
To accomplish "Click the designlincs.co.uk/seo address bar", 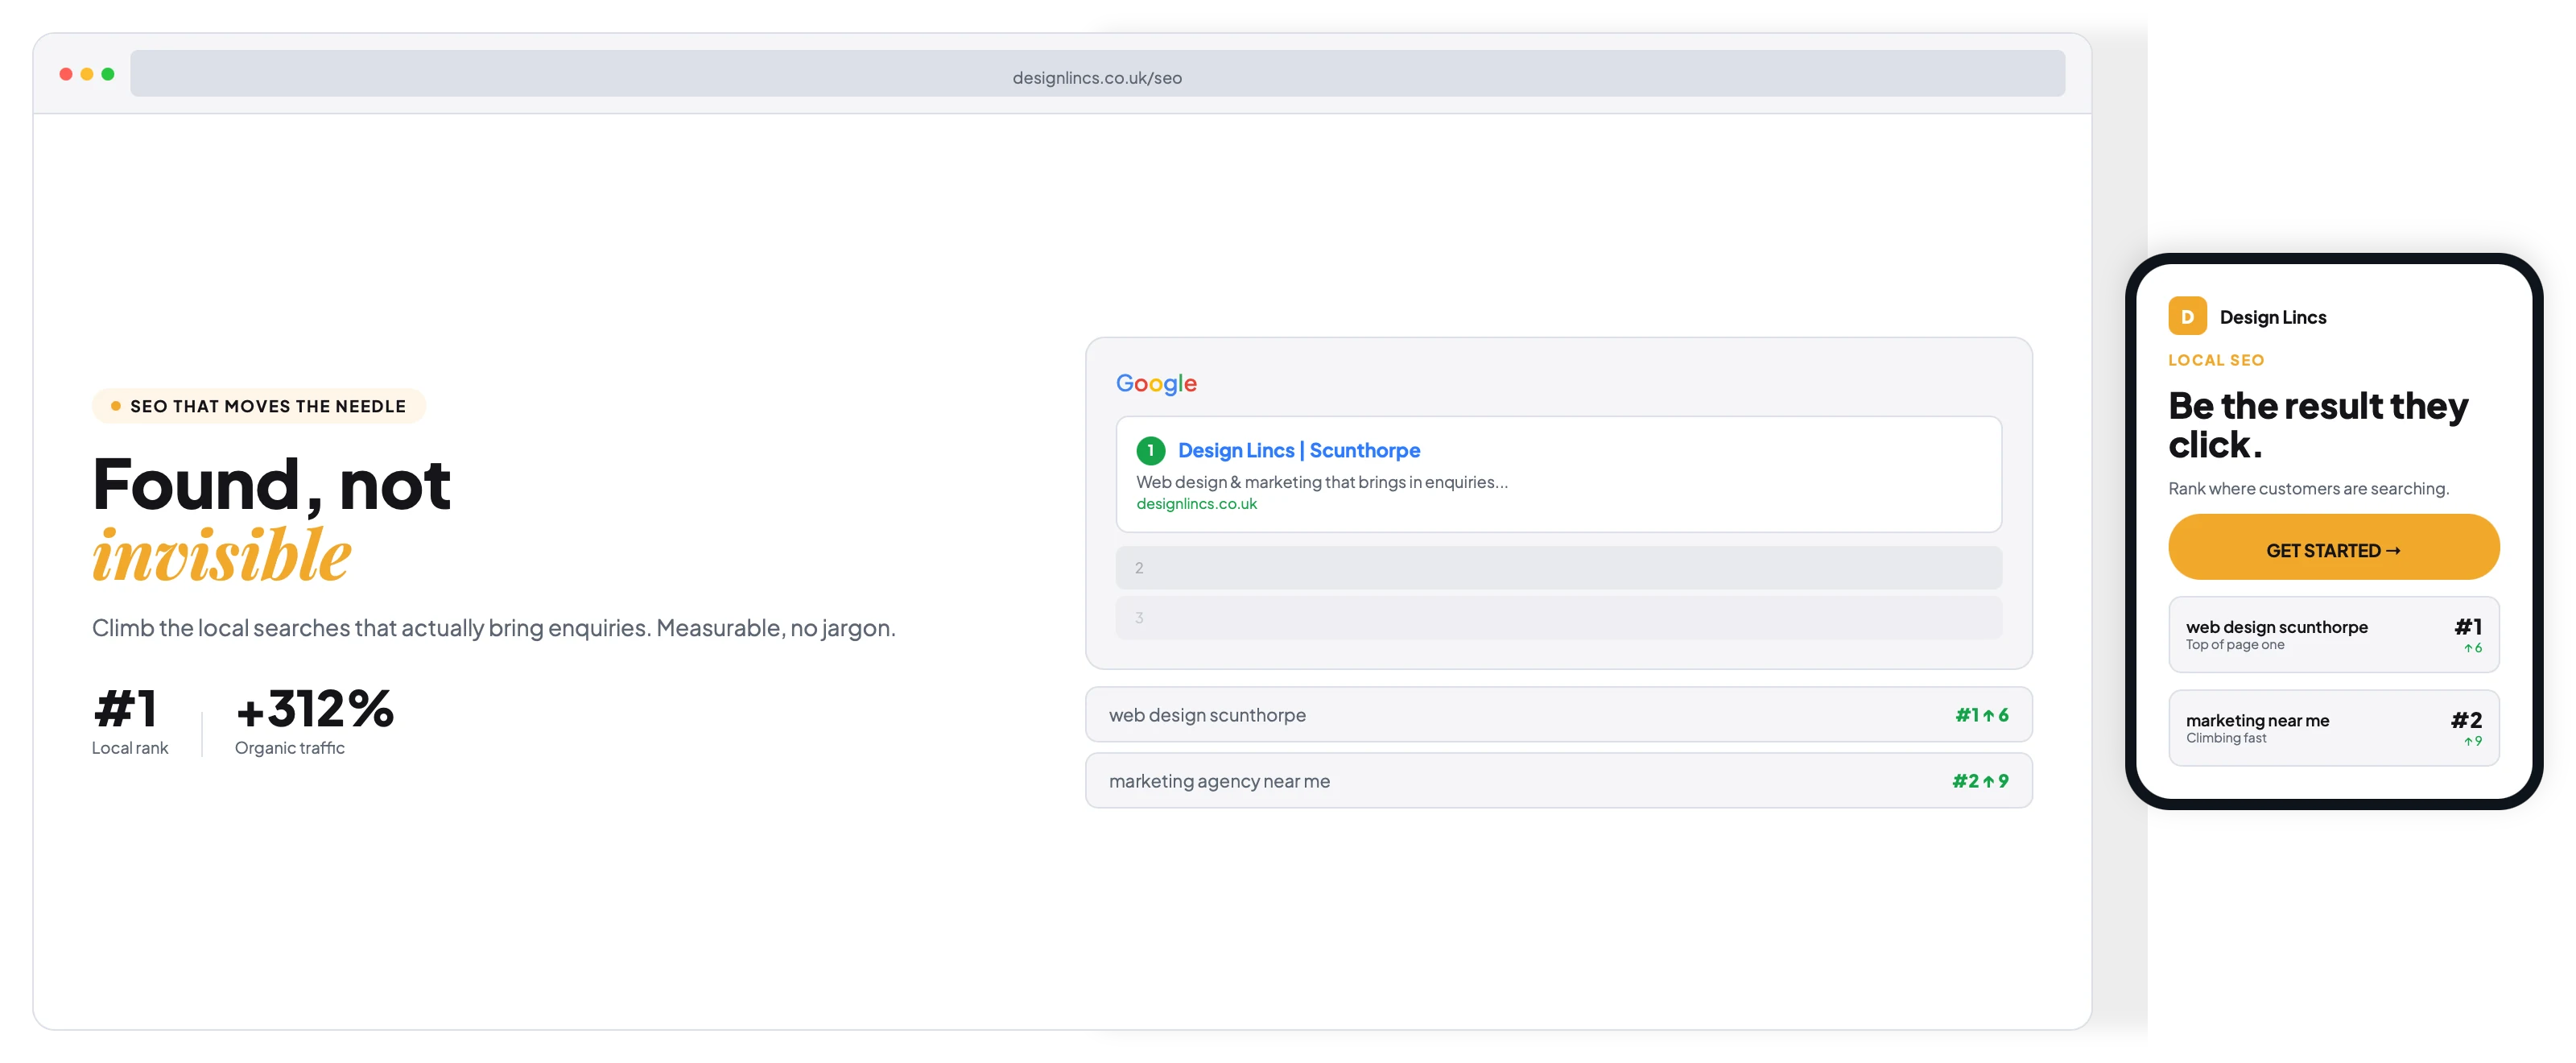I will tap(1097, 74).
